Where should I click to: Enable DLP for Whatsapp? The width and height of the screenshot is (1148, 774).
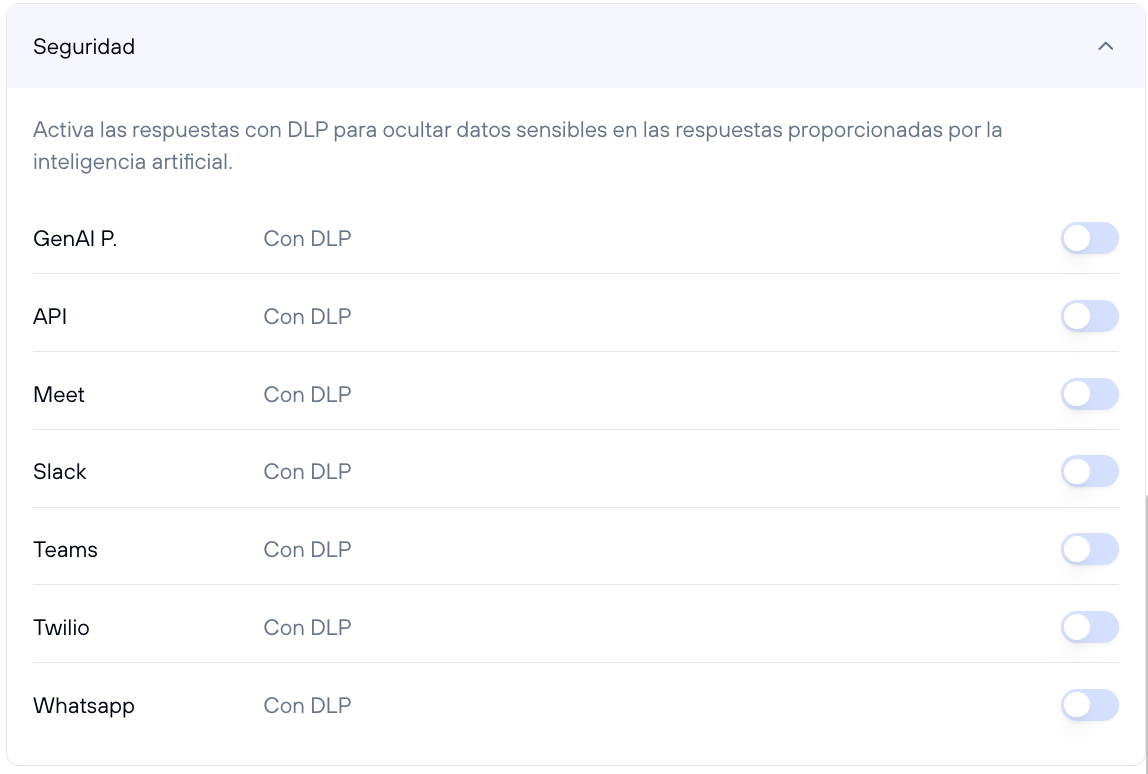coord(1089,705)
